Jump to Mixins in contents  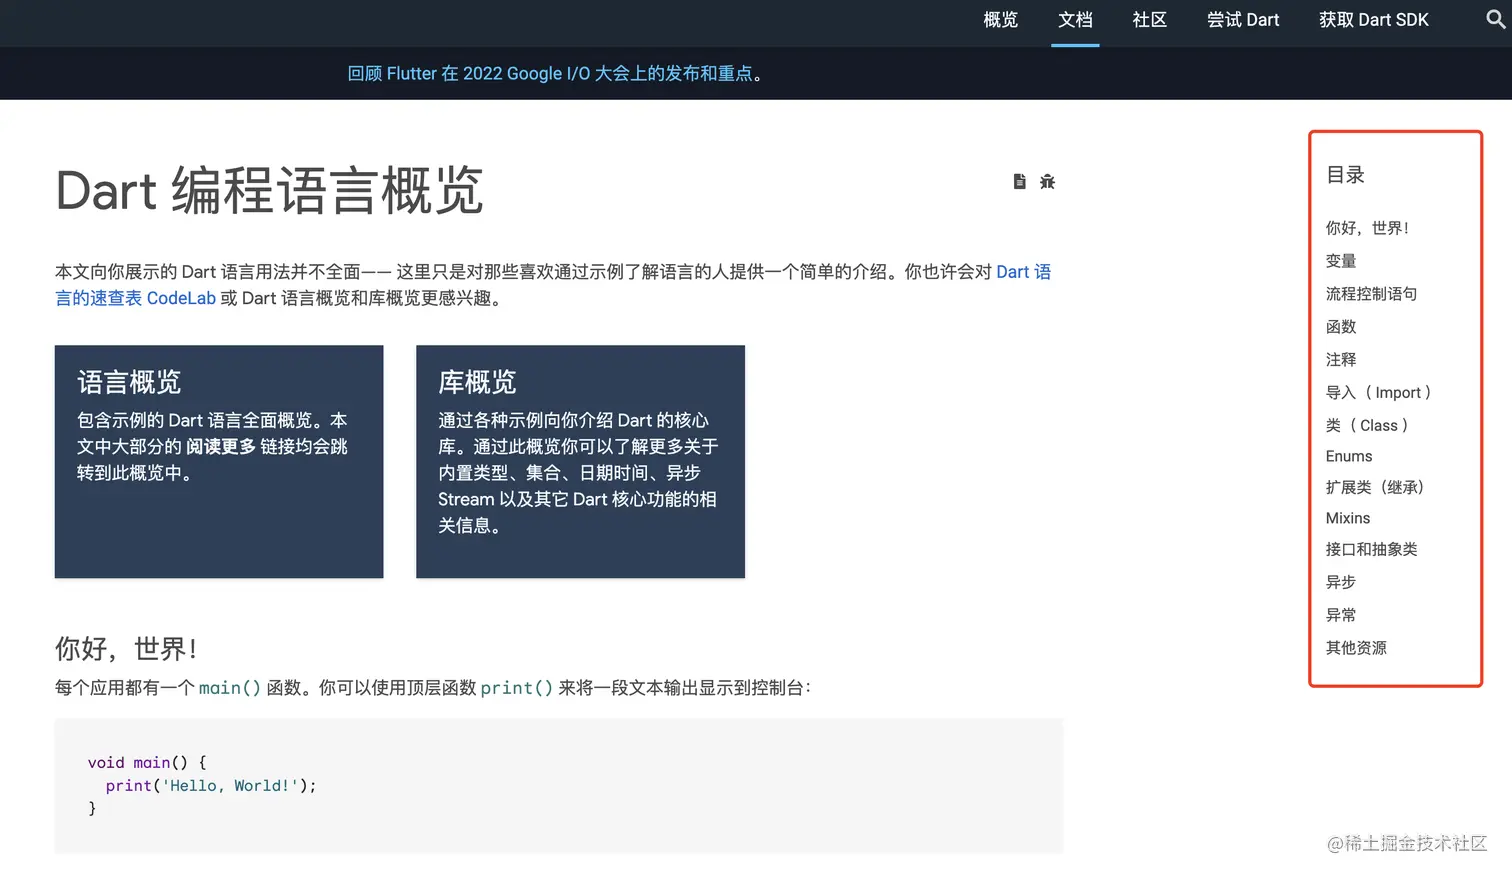(1348, 518)
